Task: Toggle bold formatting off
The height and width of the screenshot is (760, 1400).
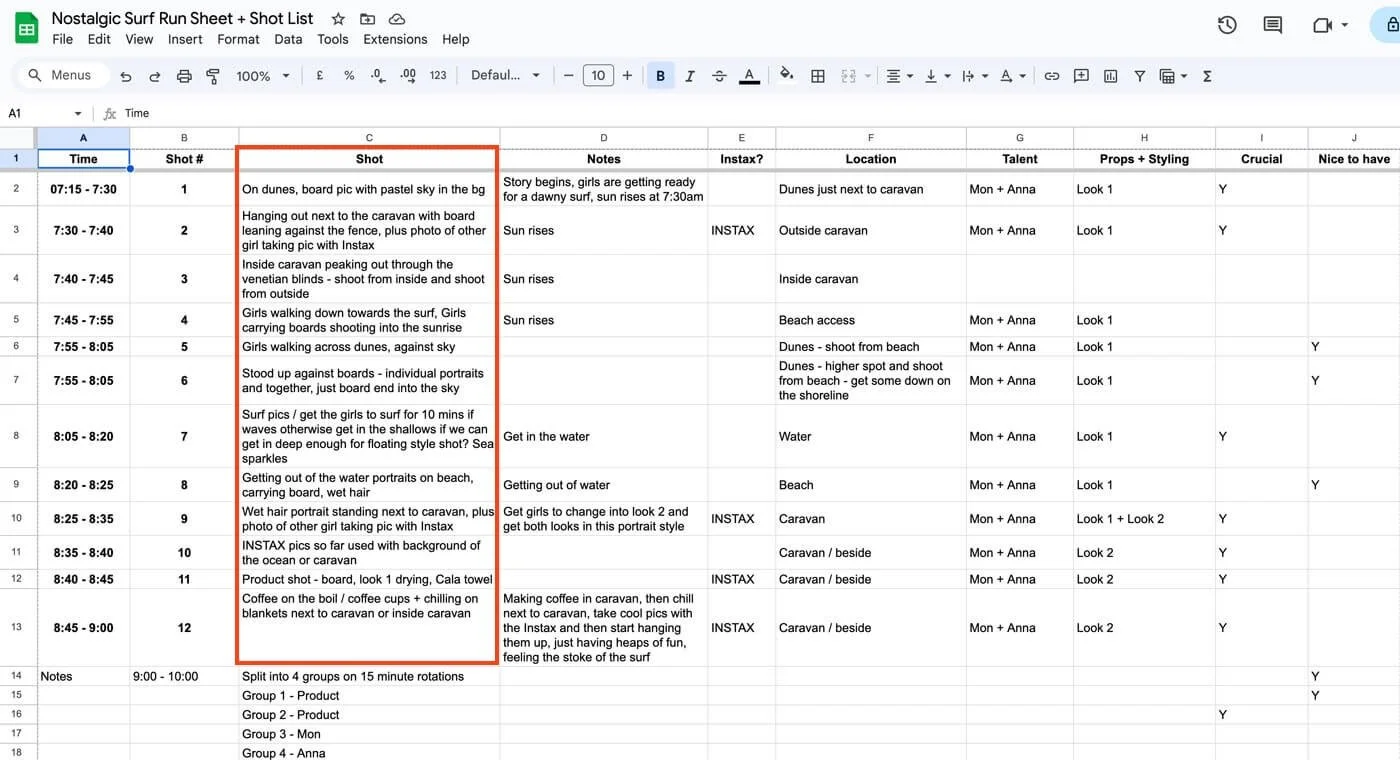Action: pos(659,75)
